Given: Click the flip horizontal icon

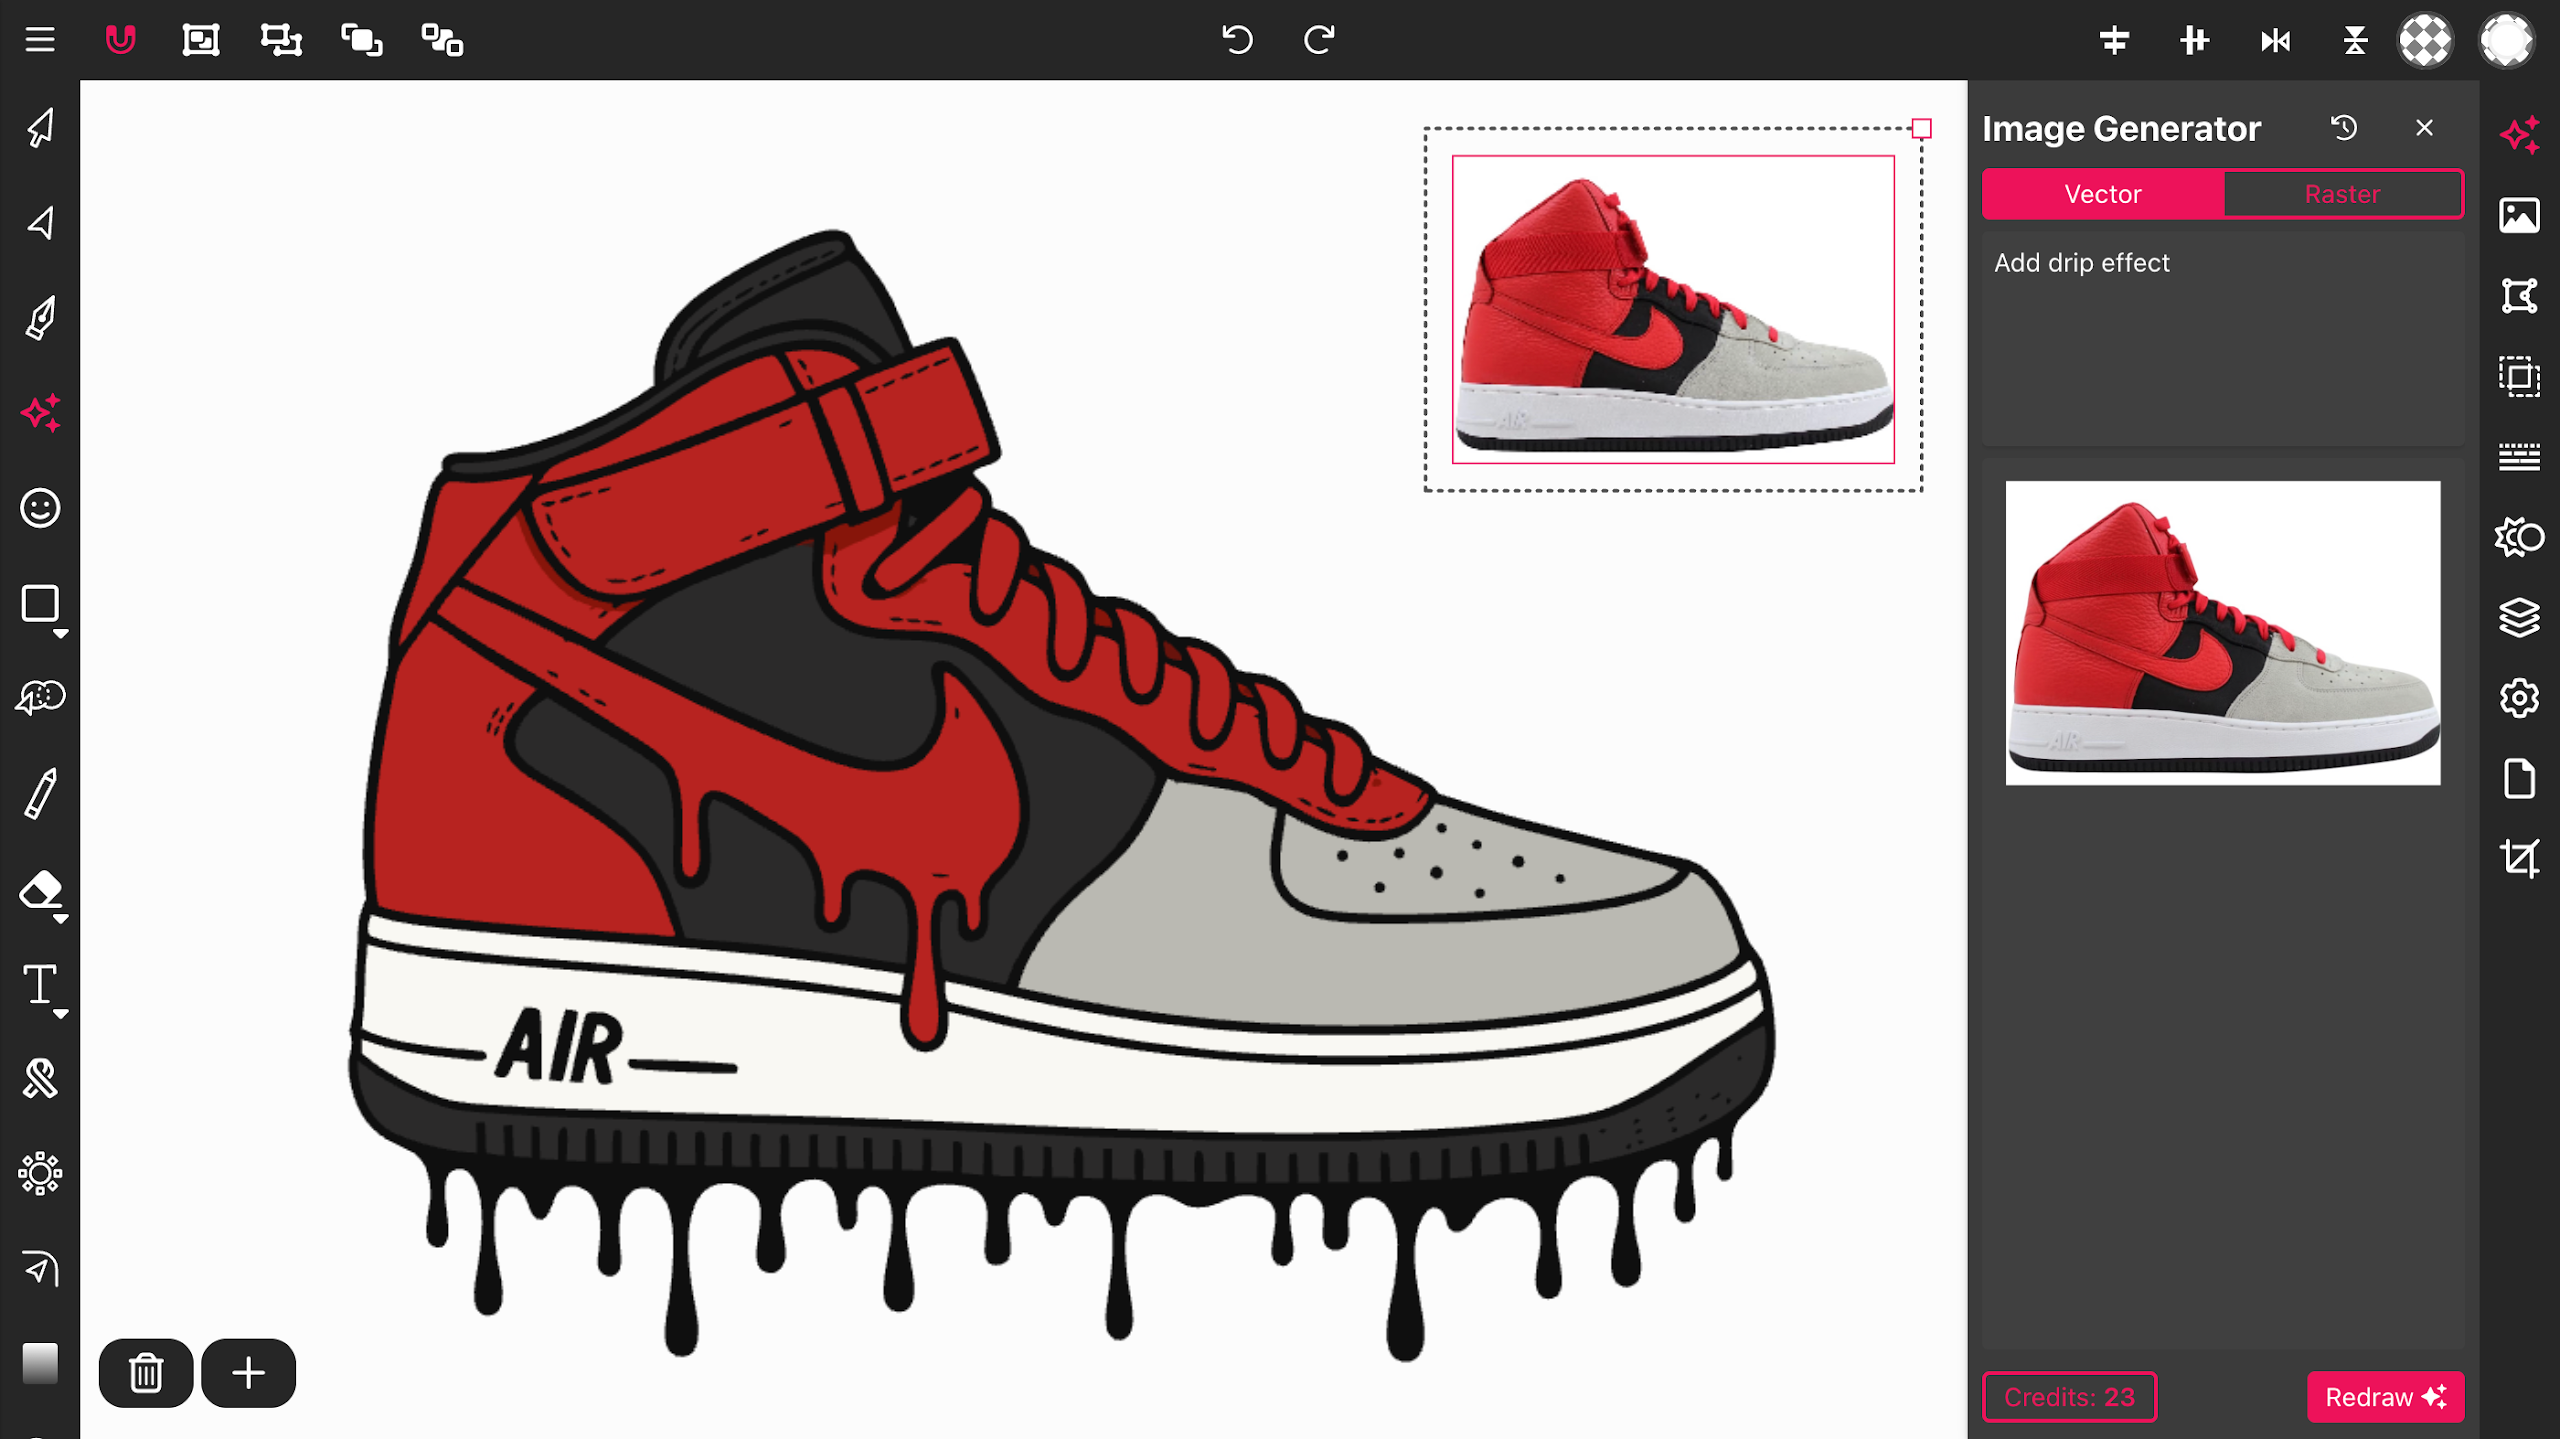Looking at the screenshot, I should (2275, 40).
